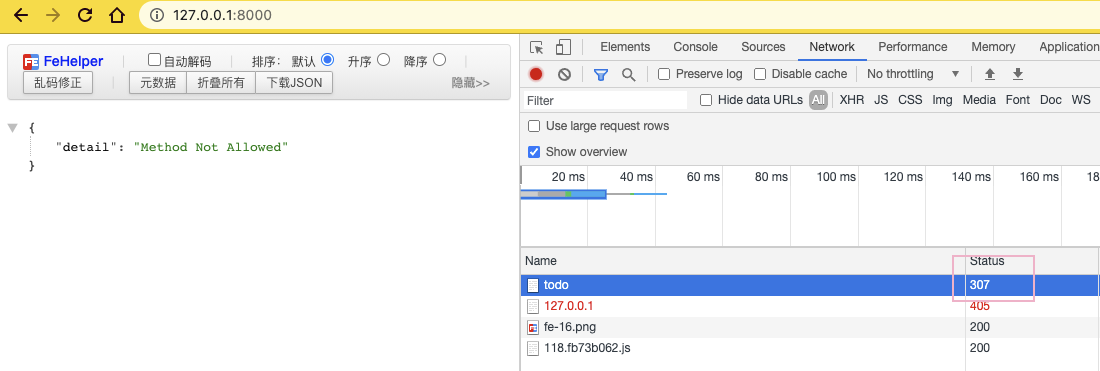Uncheck Show overview checkbox
The height and width of the screenshot is (371, 1100).
[534, 151]
